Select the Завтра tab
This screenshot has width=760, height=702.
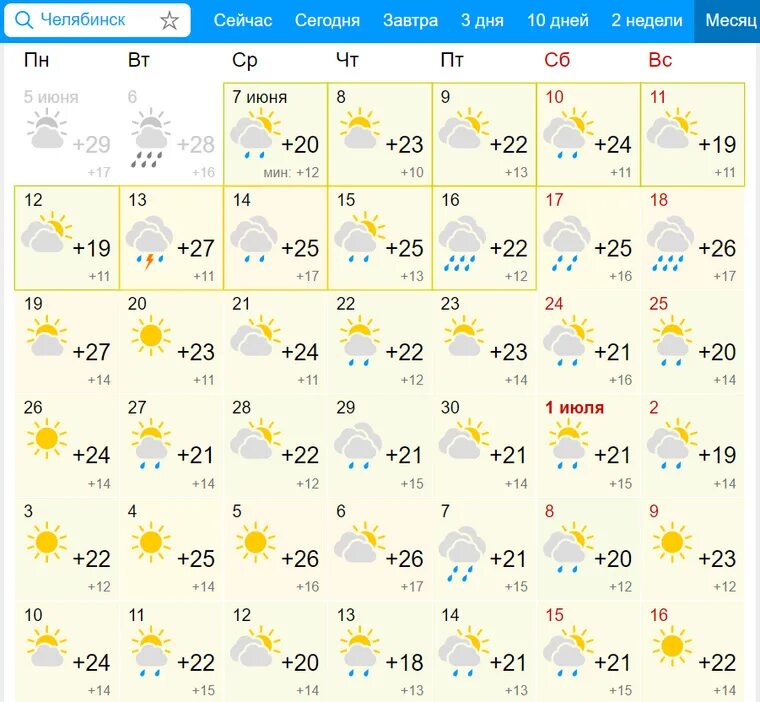click(410, 20)
